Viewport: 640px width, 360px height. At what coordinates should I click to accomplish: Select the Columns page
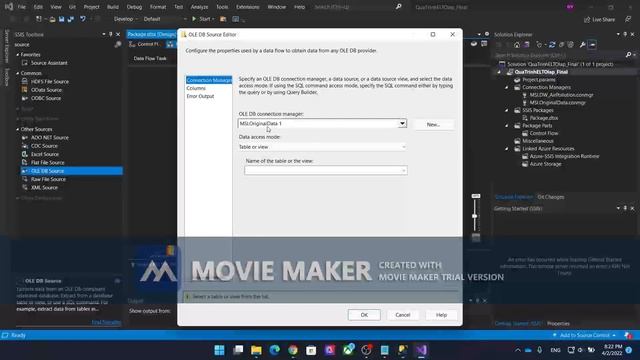(196, 88)
